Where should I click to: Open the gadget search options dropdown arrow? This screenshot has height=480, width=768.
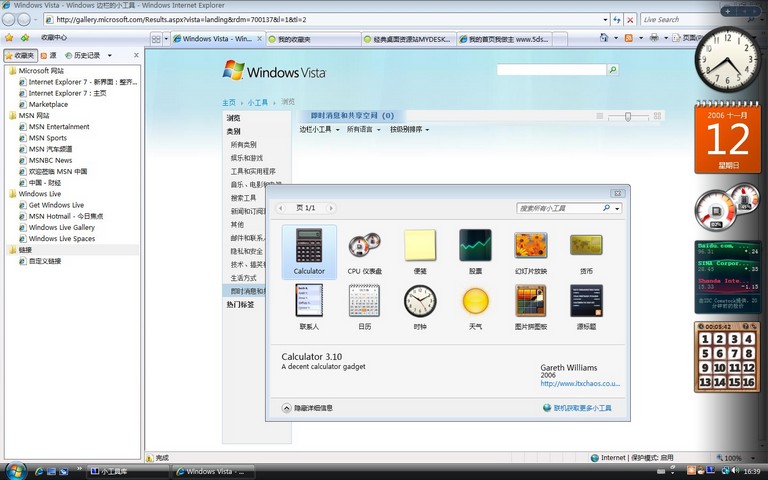pos(617,208)
